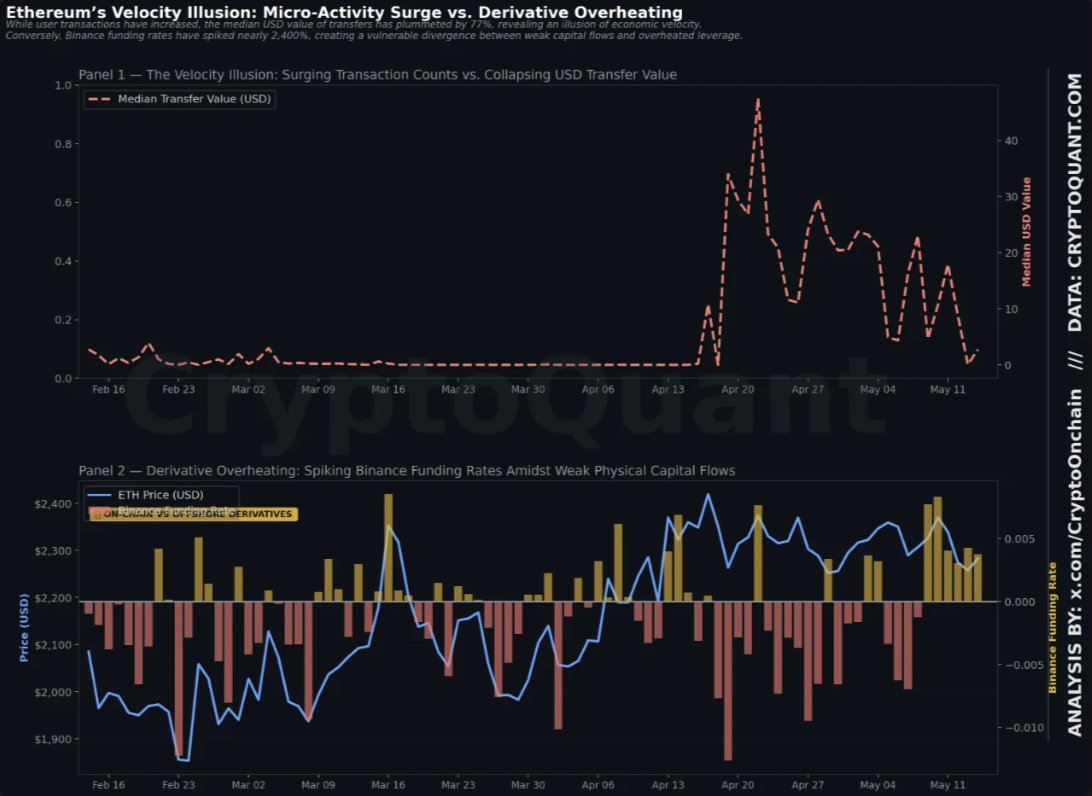Select the subtitle line starting 'While user transactions'
The height and width of the screenshot is (796, 1092).
353,24
